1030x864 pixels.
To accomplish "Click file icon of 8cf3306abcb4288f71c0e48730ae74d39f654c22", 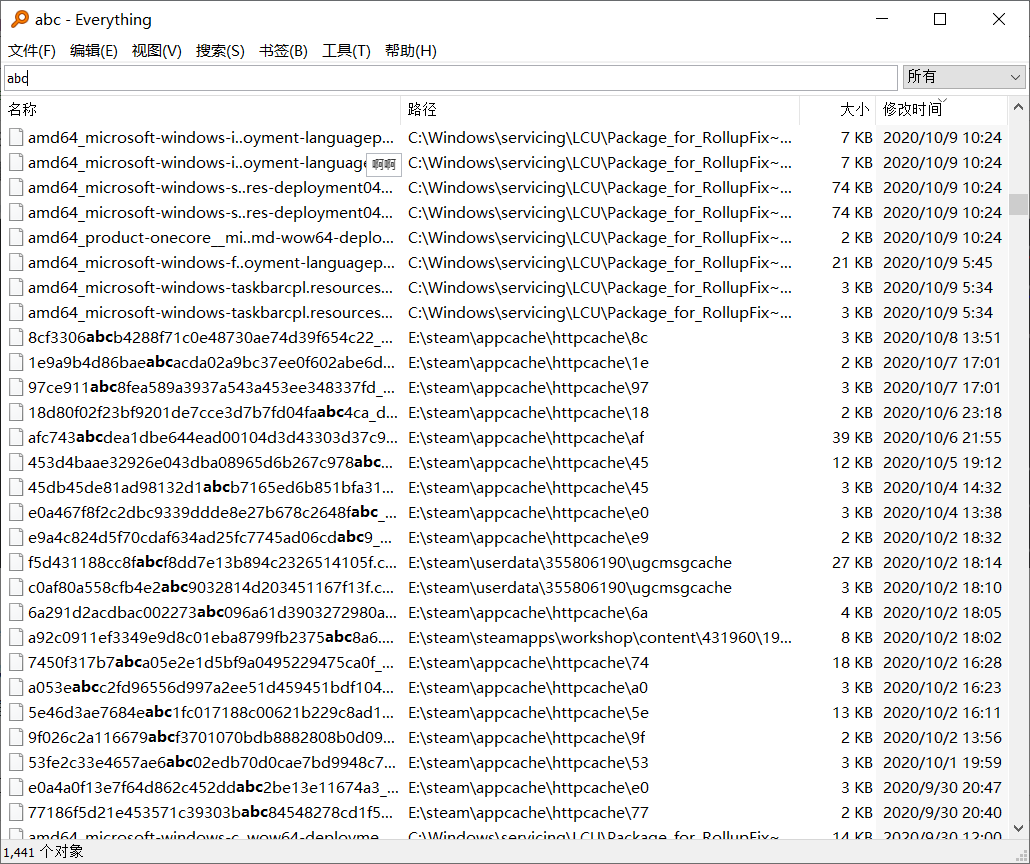I will [x=16, y=338].
